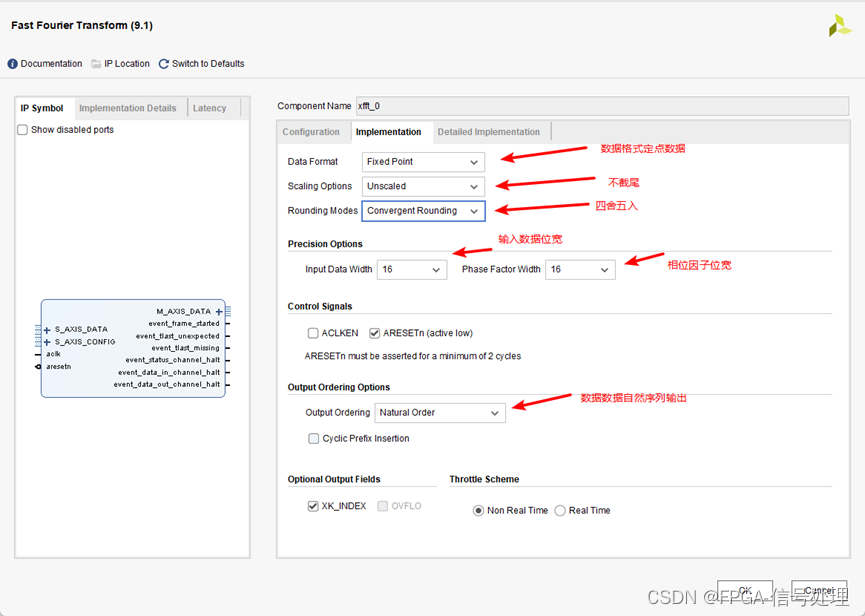Expand the M_AXIS_DATA port plus icon
Screen dimensions: 865x616
(219, 312)
